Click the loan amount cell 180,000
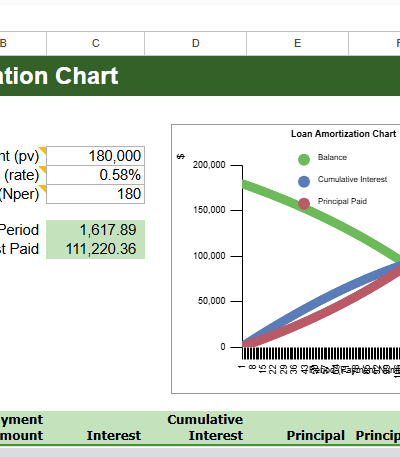 click(x=96, y=156)
